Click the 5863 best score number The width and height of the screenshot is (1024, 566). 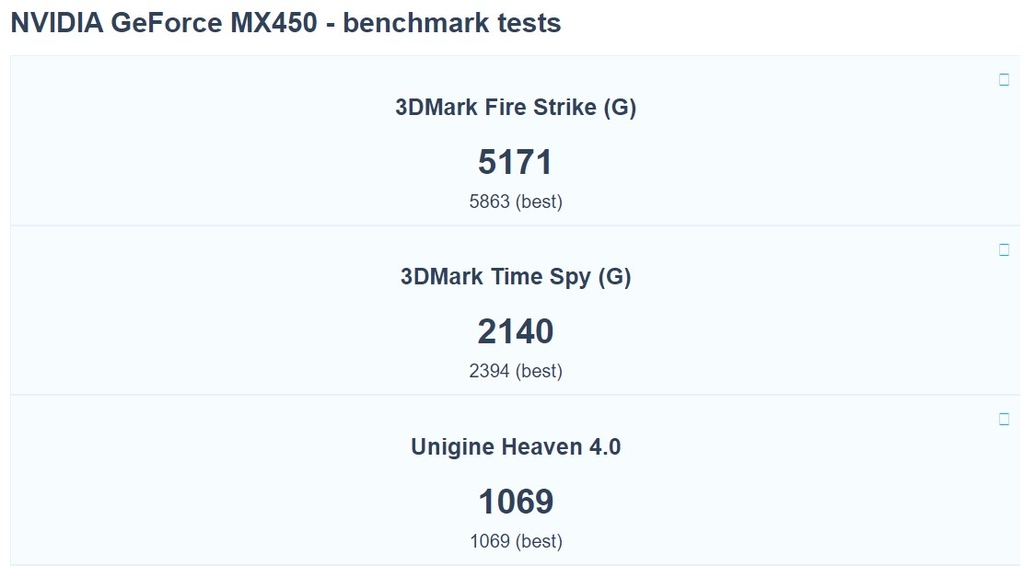pos(489,202)
